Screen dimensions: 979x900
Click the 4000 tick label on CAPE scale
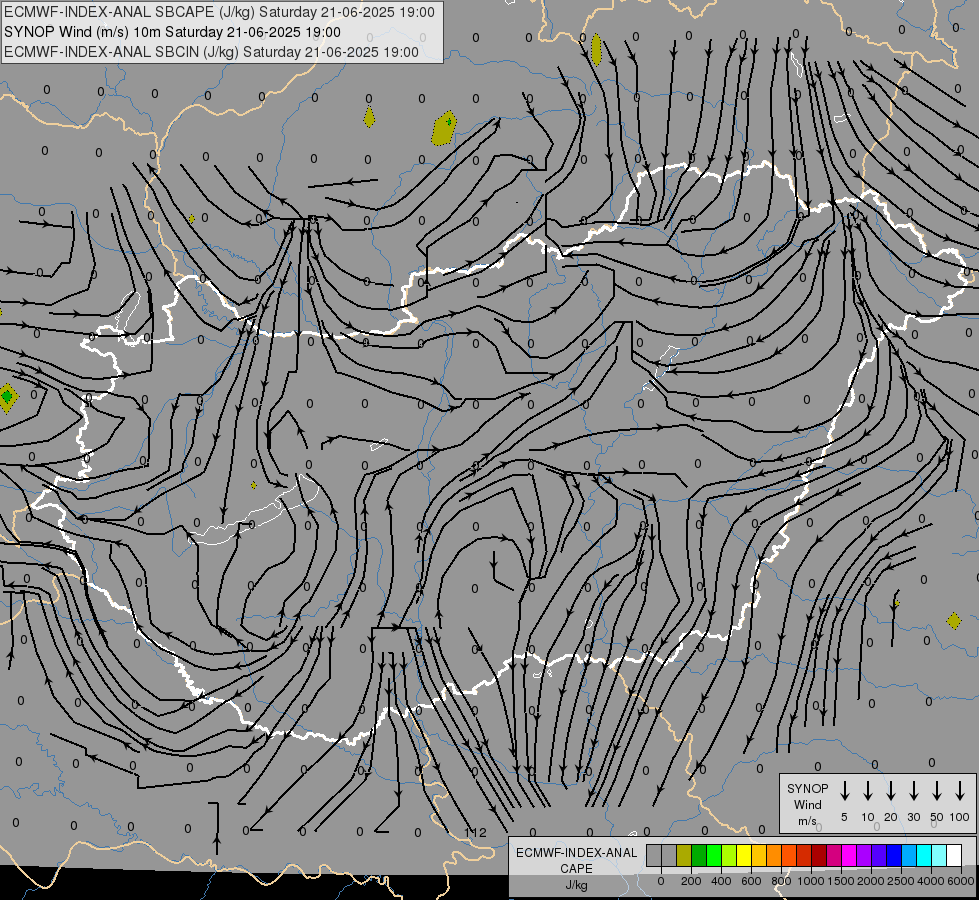[931, 881]
